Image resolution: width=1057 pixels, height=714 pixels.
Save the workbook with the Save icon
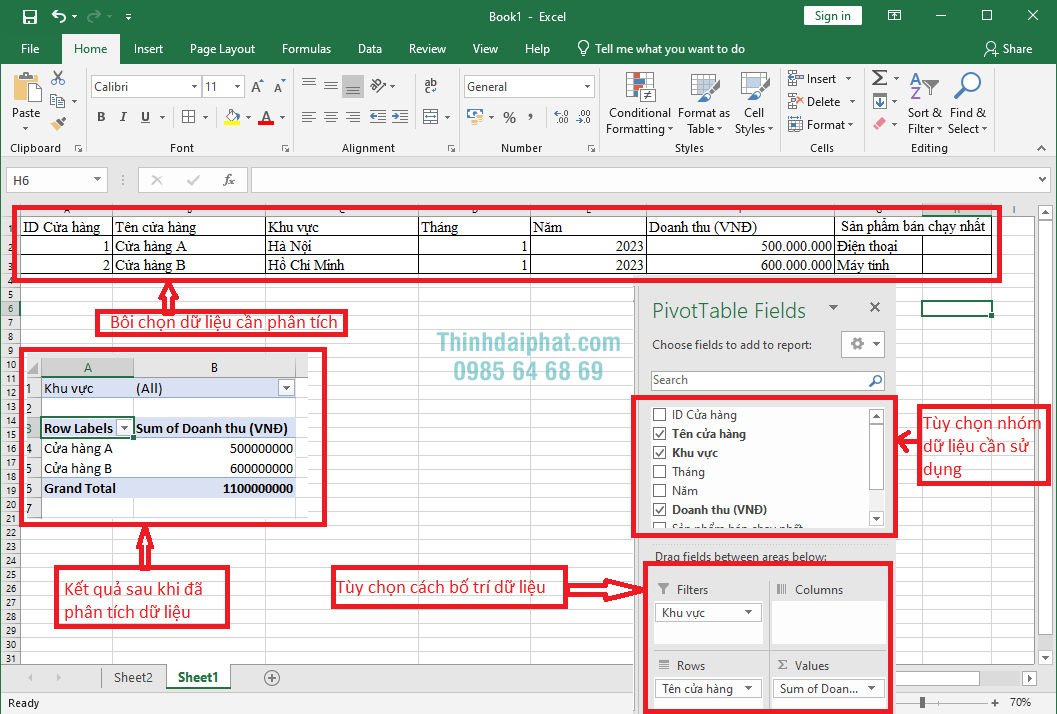tap(30, 16)
